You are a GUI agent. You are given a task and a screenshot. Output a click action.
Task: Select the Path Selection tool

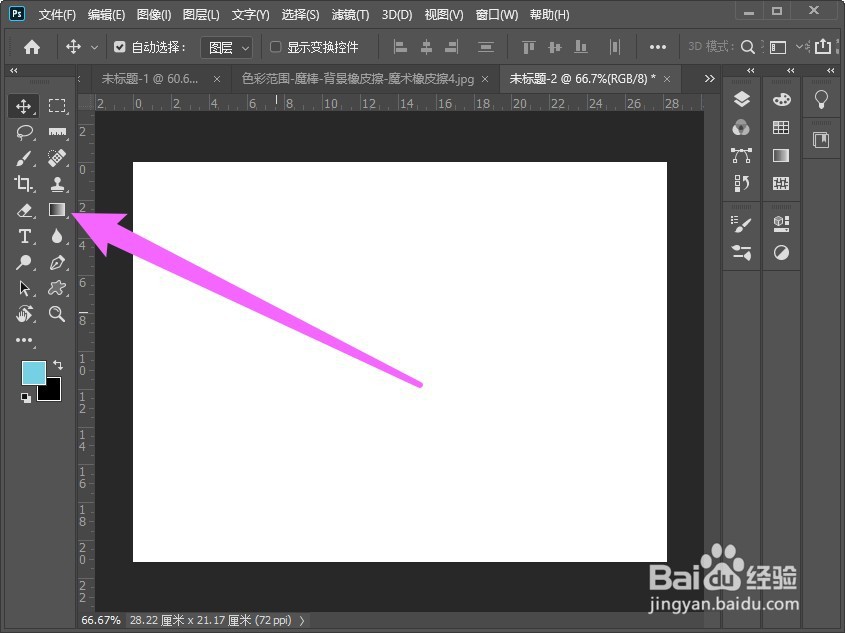(24, 289)
